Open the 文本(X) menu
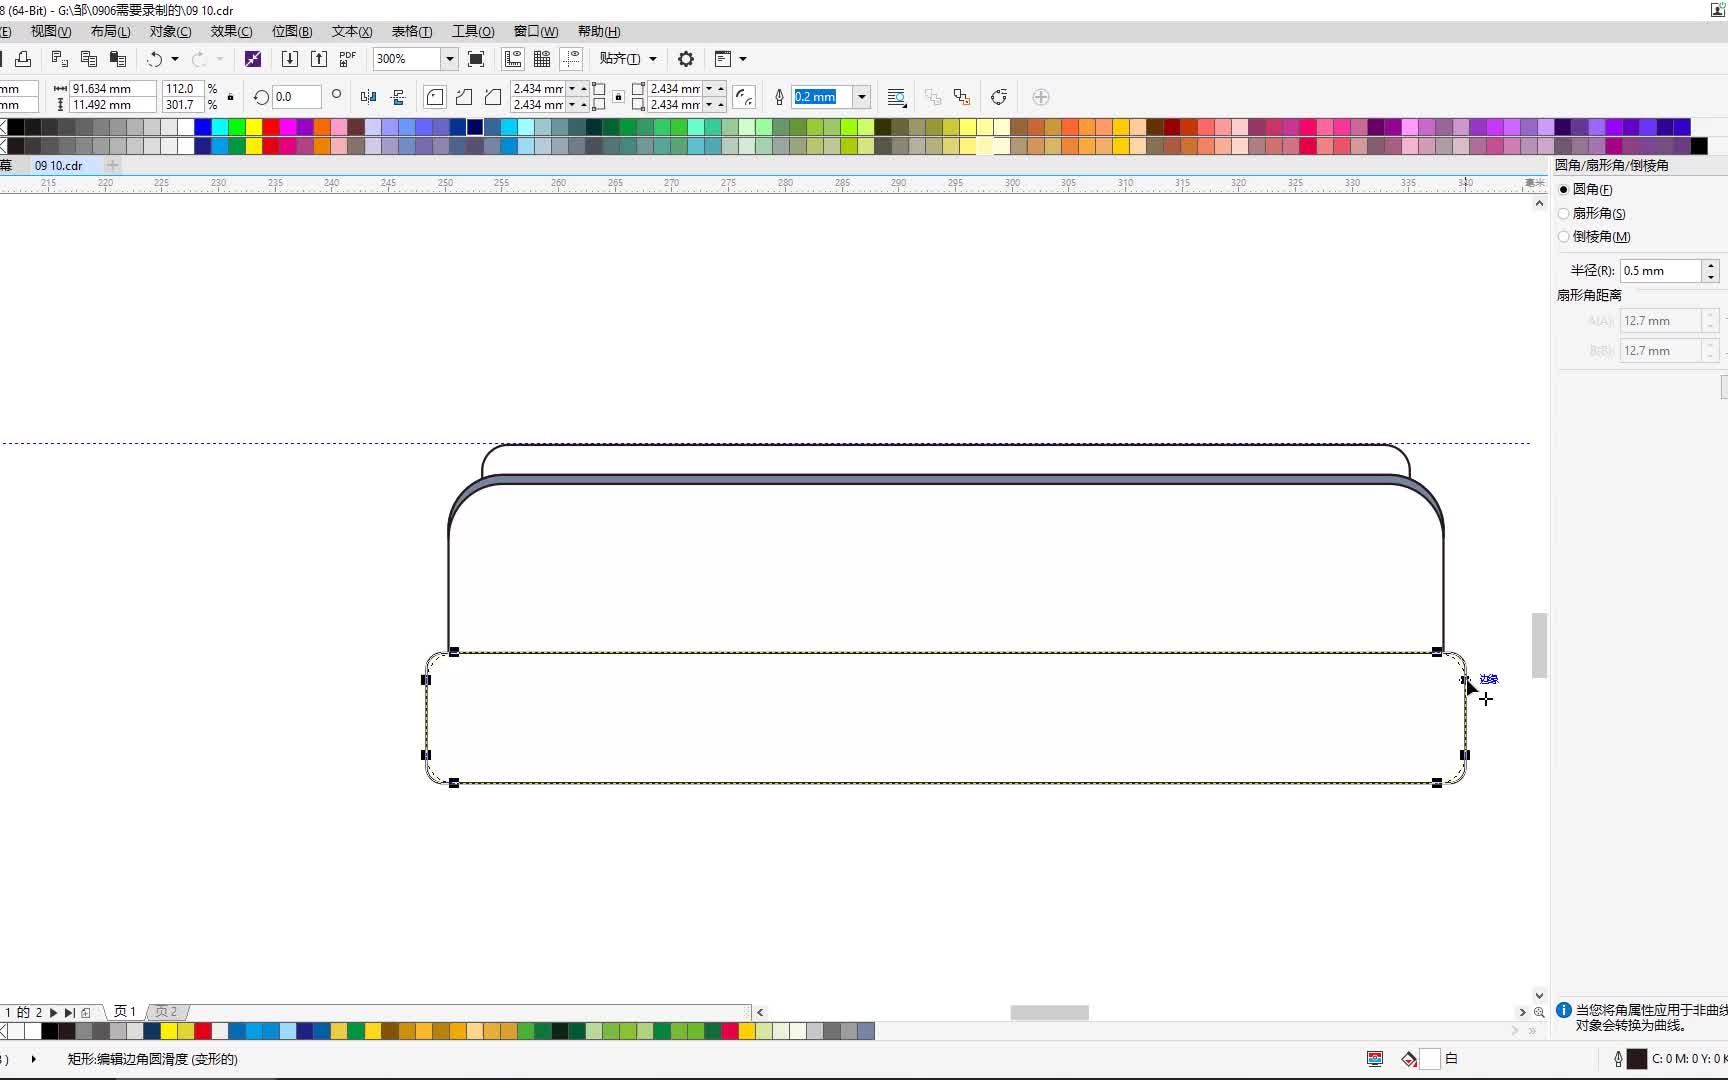 coord(352,31)
